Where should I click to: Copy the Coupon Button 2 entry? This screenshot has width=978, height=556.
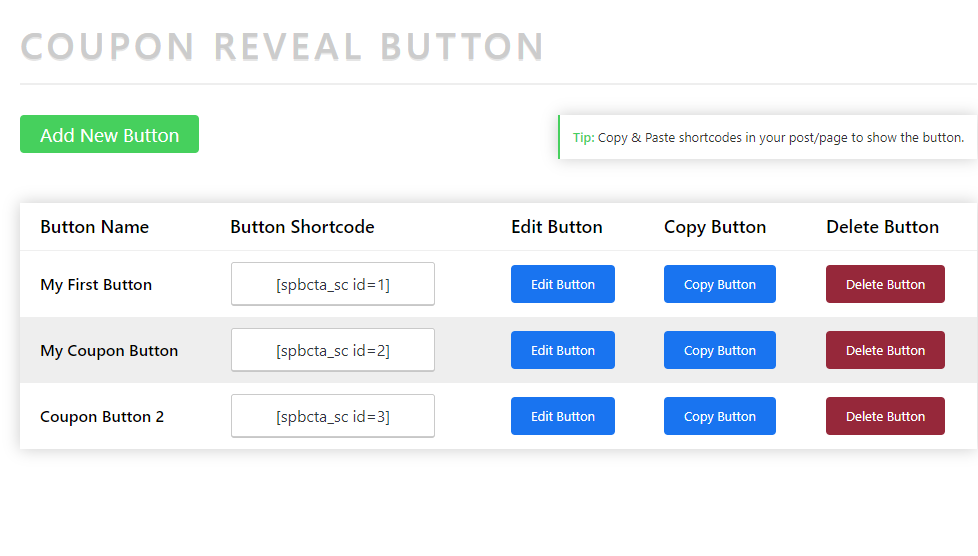point(719,416)
